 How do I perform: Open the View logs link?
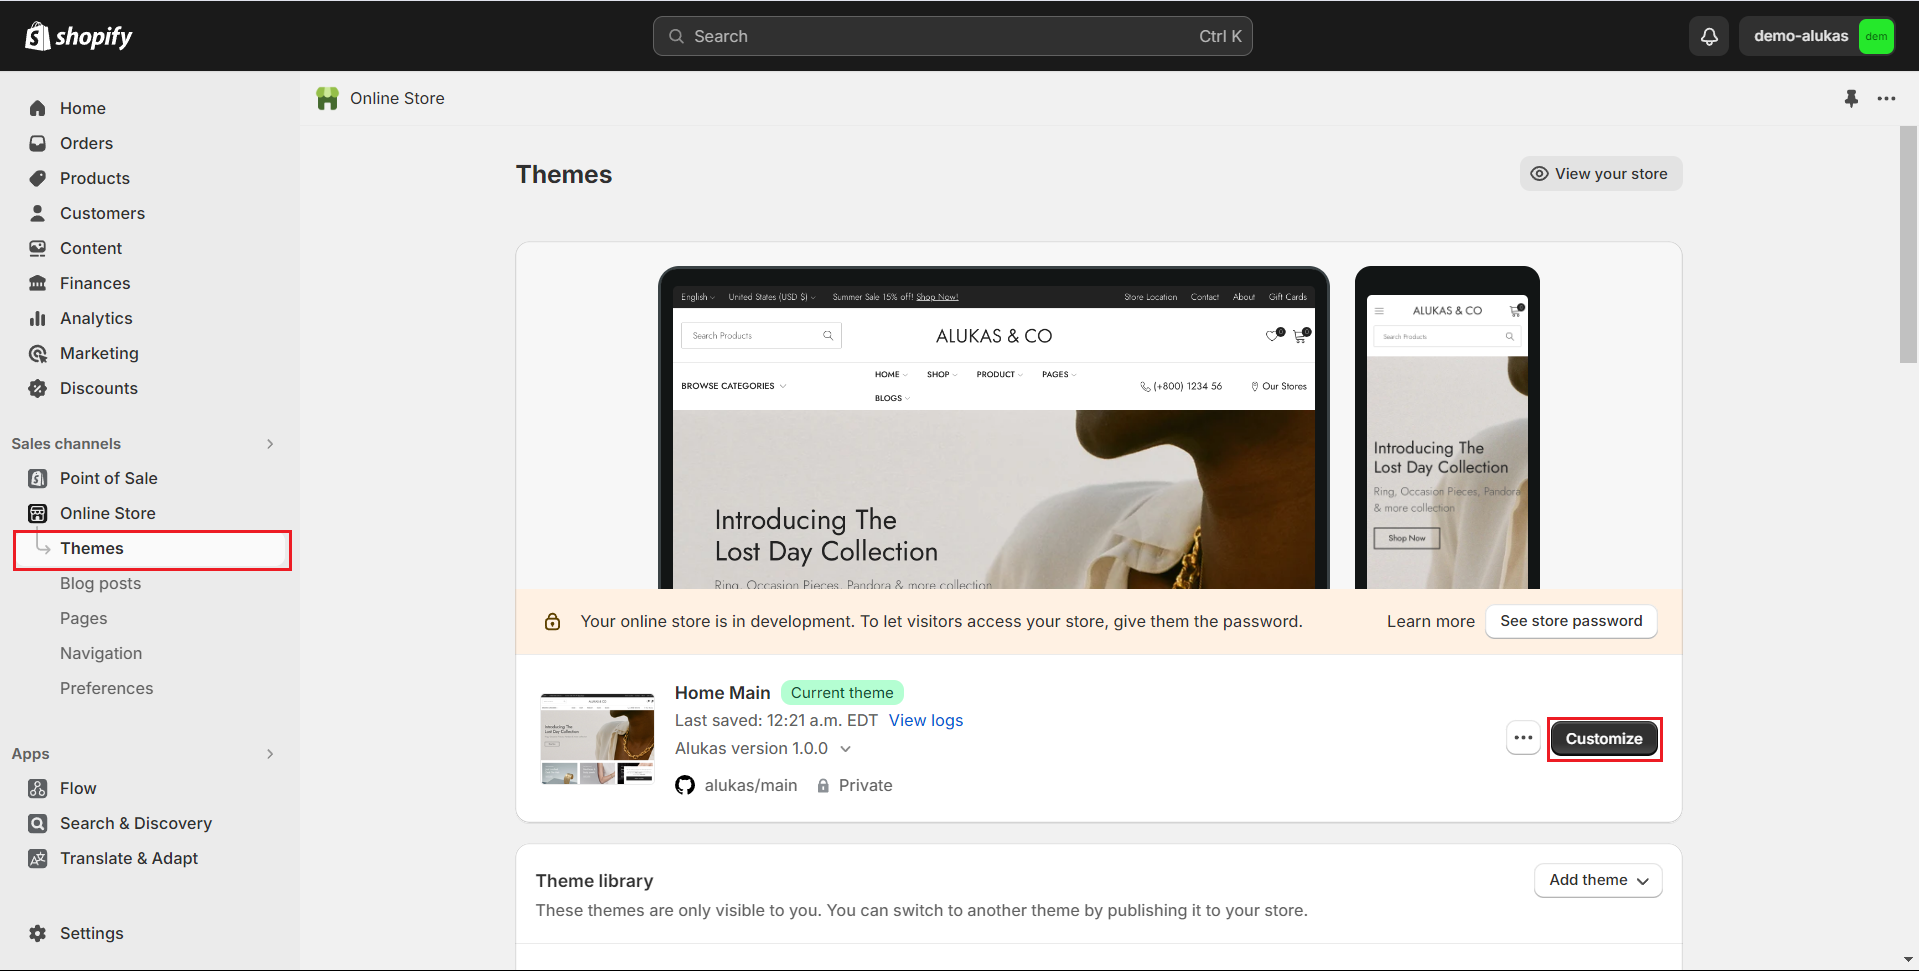tap(926, 720)
